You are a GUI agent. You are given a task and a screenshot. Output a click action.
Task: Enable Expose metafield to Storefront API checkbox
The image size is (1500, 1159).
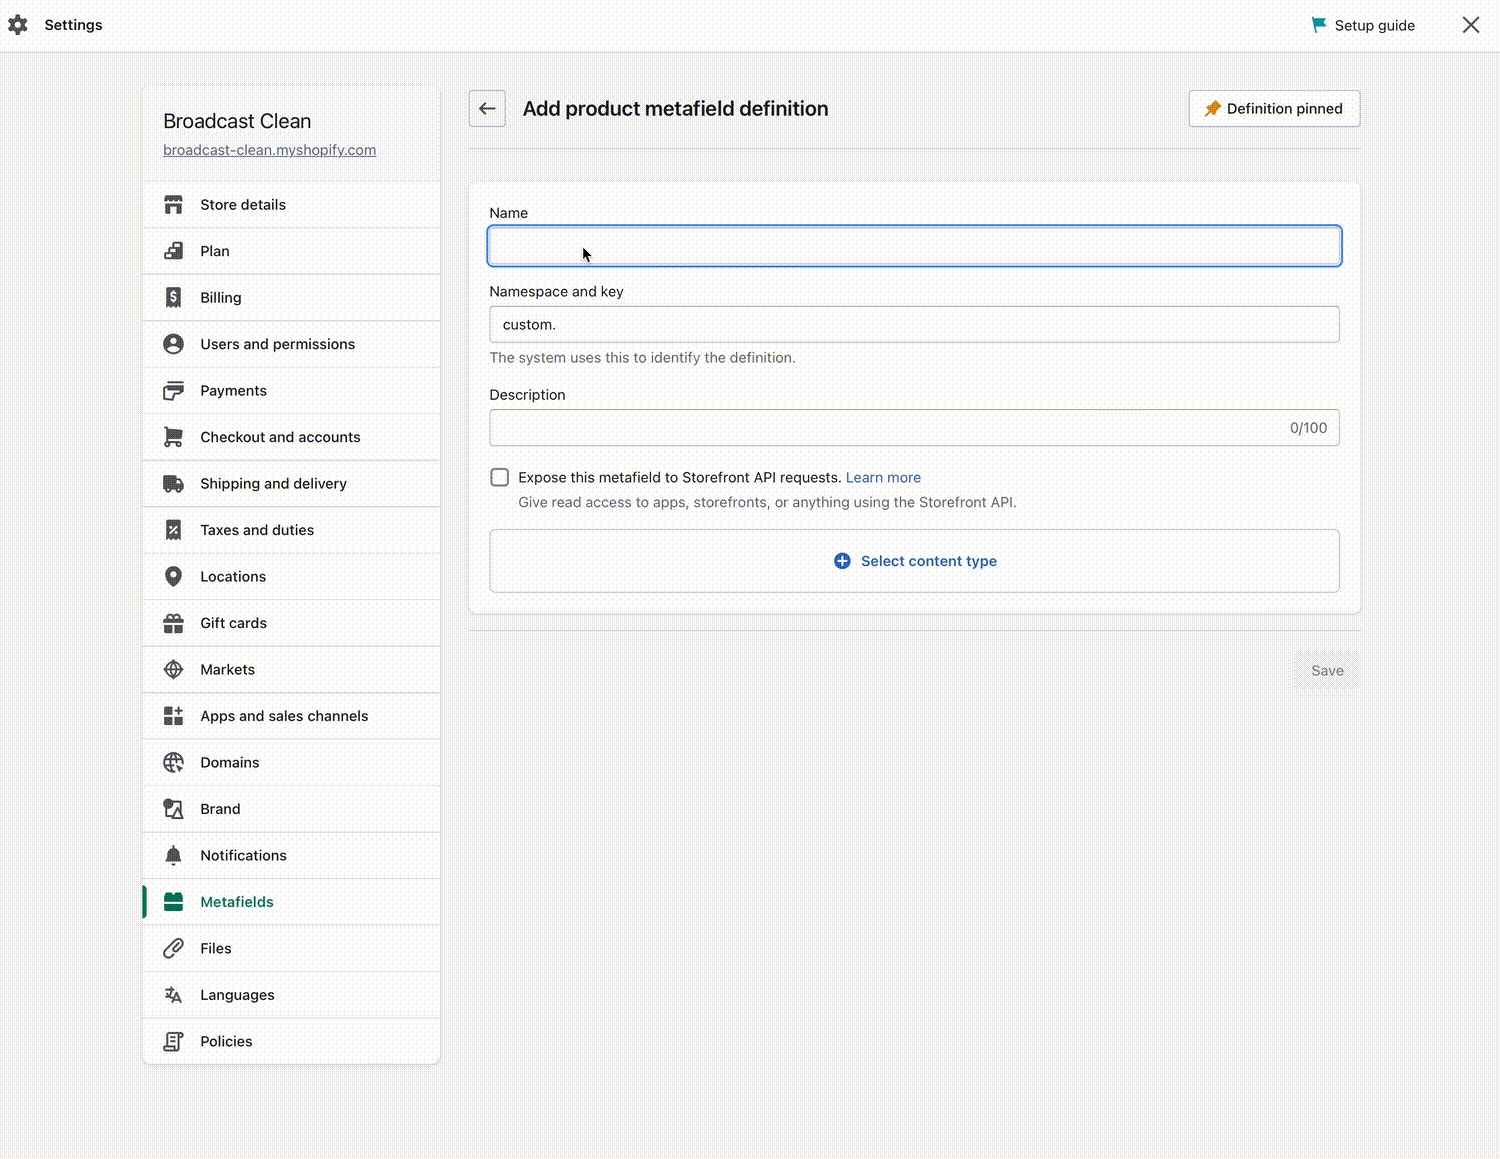pos(500,478)
